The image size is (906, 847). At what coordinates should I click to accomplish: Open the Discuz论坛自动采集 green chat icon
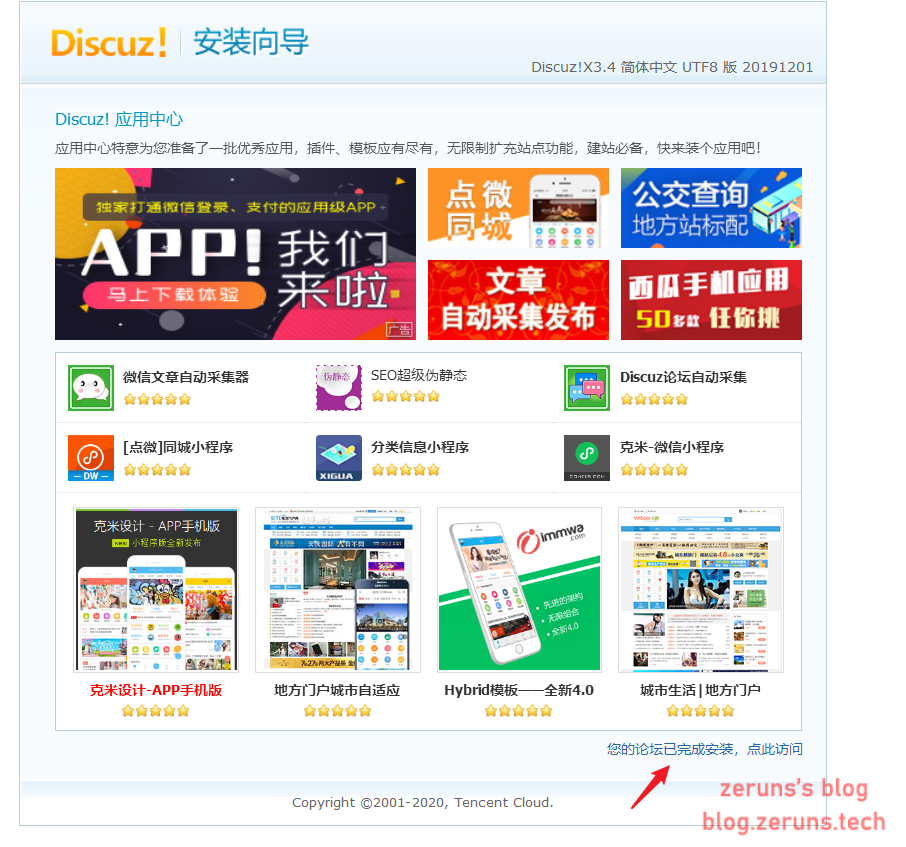(x=587, y=388)
